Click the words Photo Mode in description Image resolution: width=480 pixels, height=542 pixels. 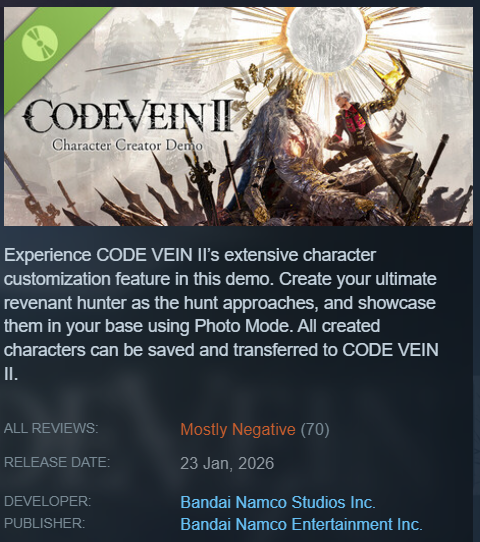(x=241, y=326)
